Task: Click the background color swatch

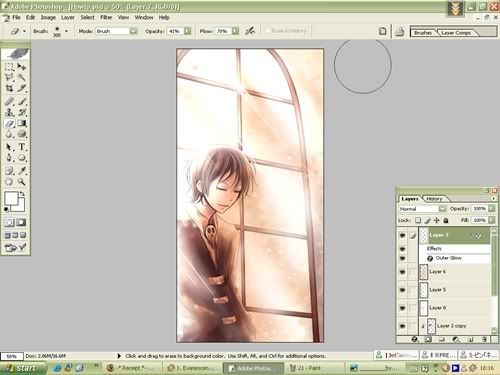Action: (21, 207)
